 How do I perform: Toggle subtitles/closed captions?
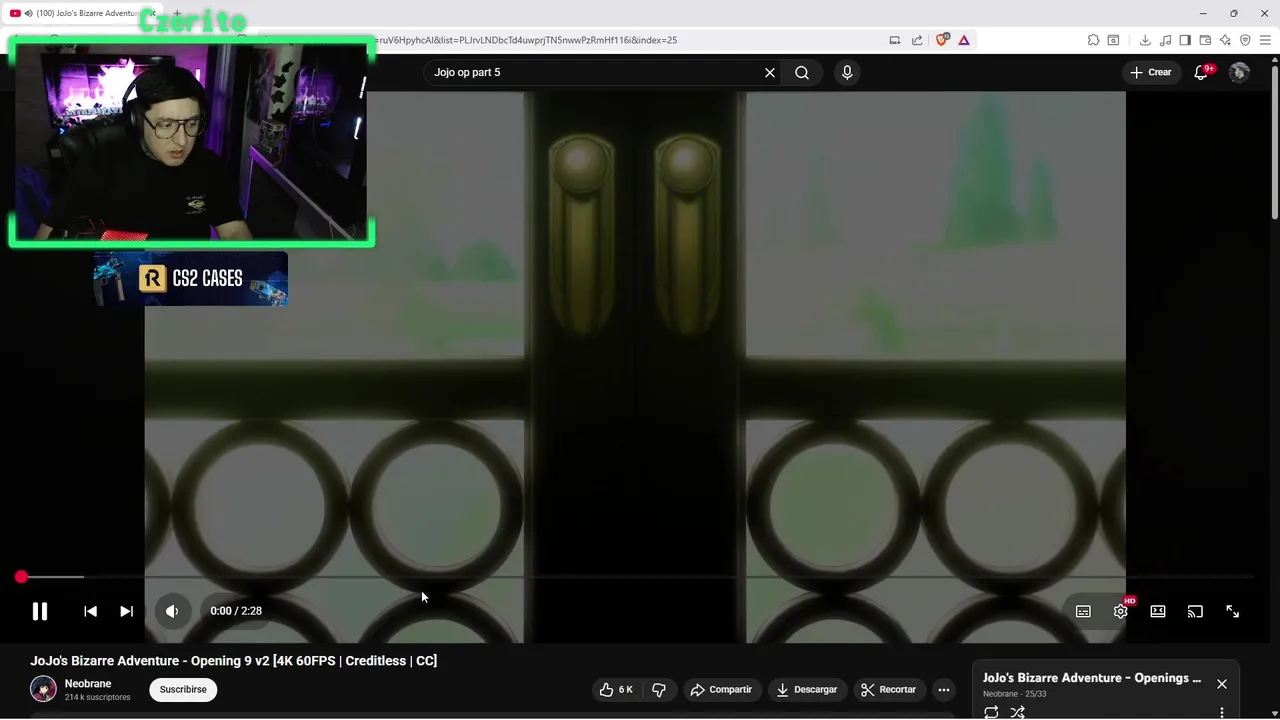[x=1083, y=611]
